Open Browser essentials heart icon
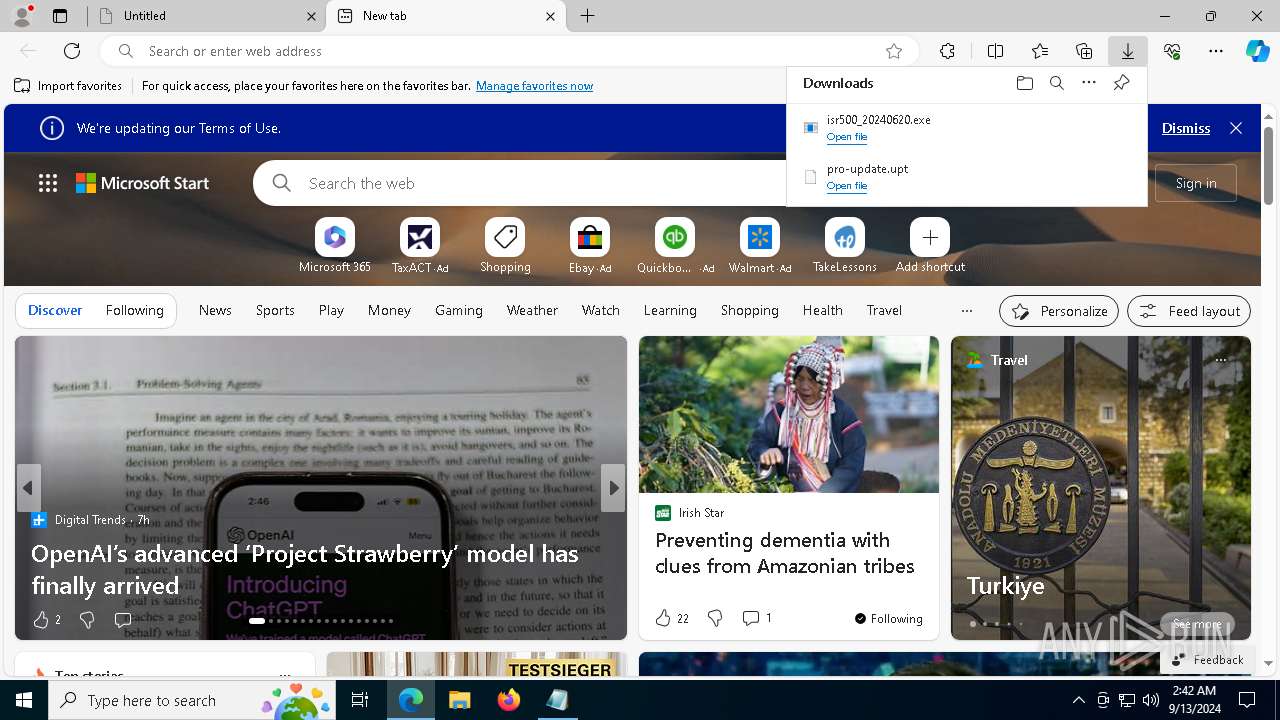This screenshot has width=1280, height=720. coord(1172,51)
